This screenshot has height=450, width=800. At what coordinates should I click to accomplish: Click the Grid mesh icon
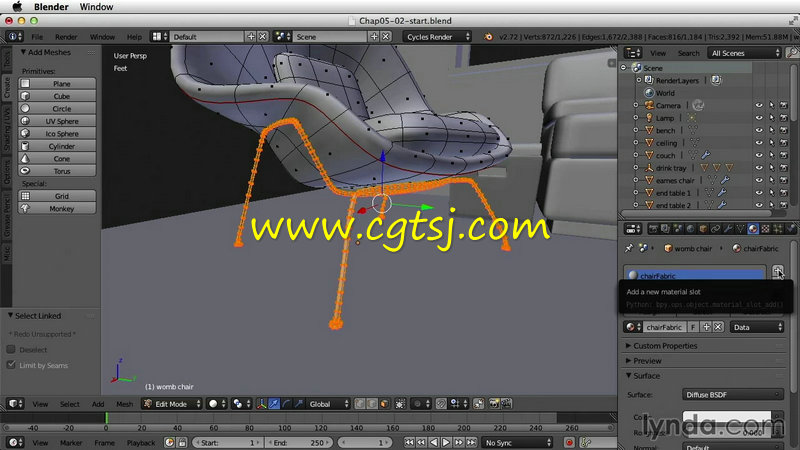coord(25,196)
